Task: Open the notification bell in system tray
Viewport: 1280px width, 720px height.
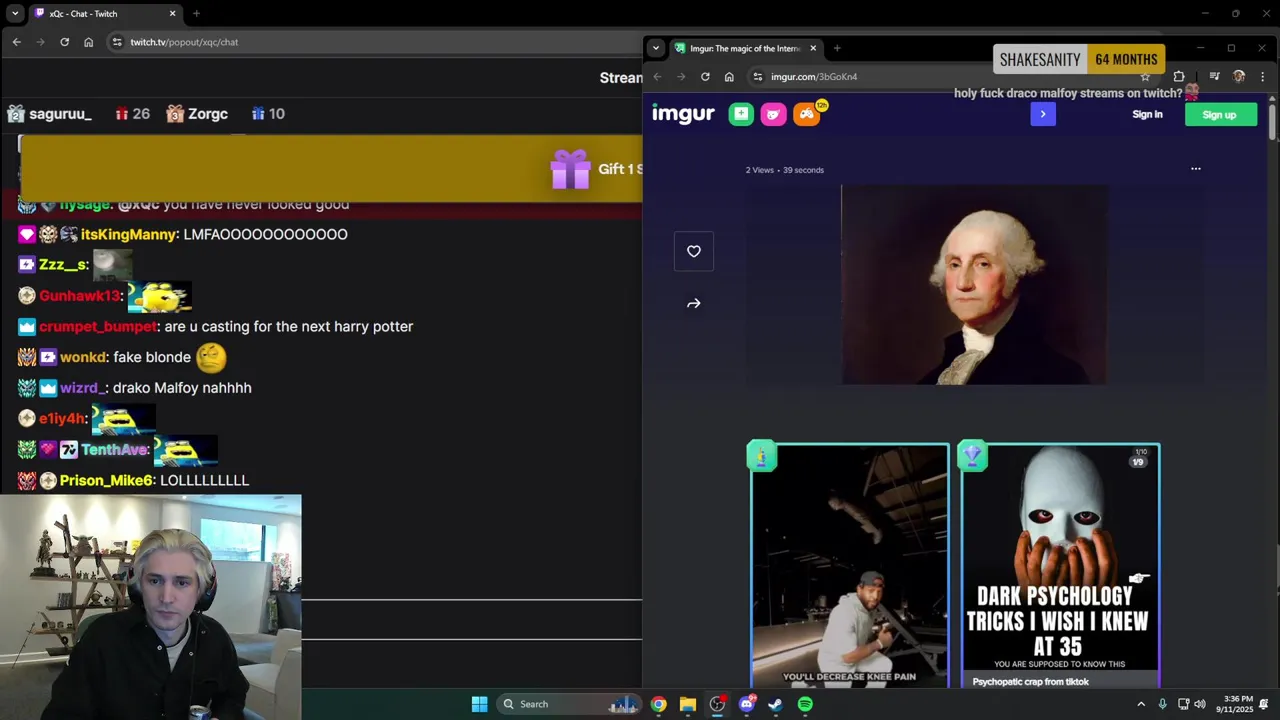Action: [1264, 704]
